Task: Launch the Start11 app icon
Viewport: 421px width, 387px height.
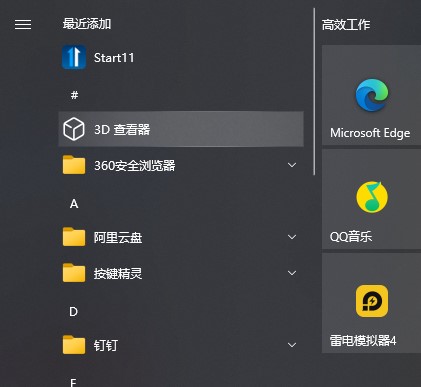Action: pos(74,57)
